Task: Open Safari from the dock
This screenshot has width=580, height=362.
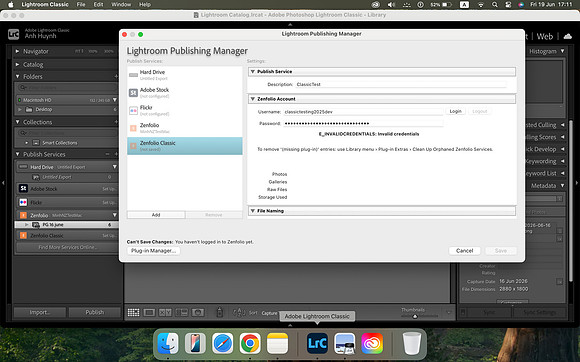Action: (223, 343)
